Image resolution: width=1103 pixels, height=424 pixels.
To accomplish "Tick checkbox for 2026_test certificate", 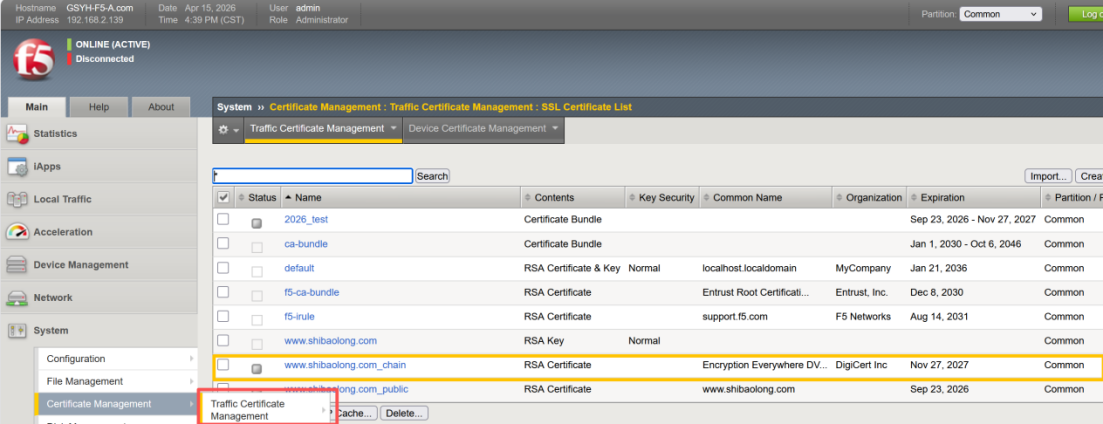I will point(223,219).
